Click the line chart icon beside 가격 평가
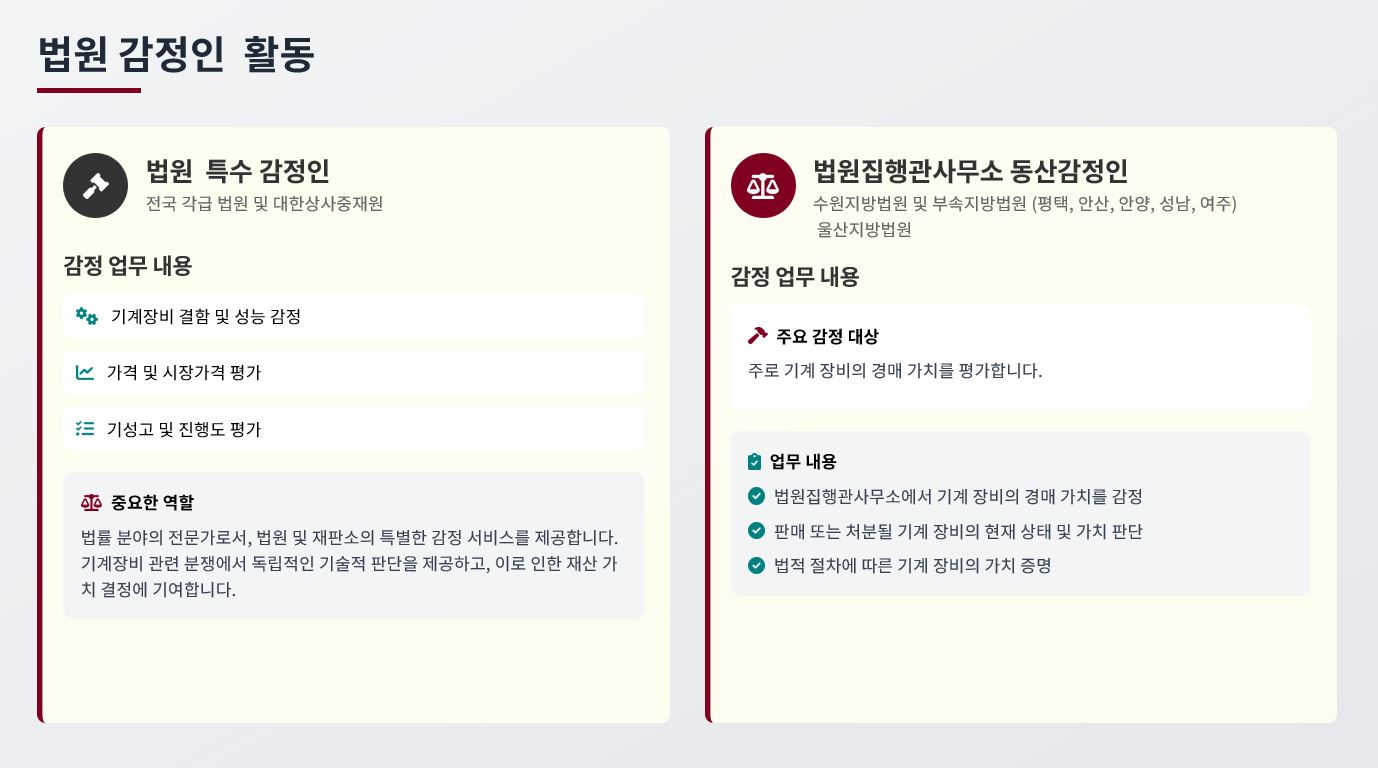The image size is (1378, 768). pos(85,373)
